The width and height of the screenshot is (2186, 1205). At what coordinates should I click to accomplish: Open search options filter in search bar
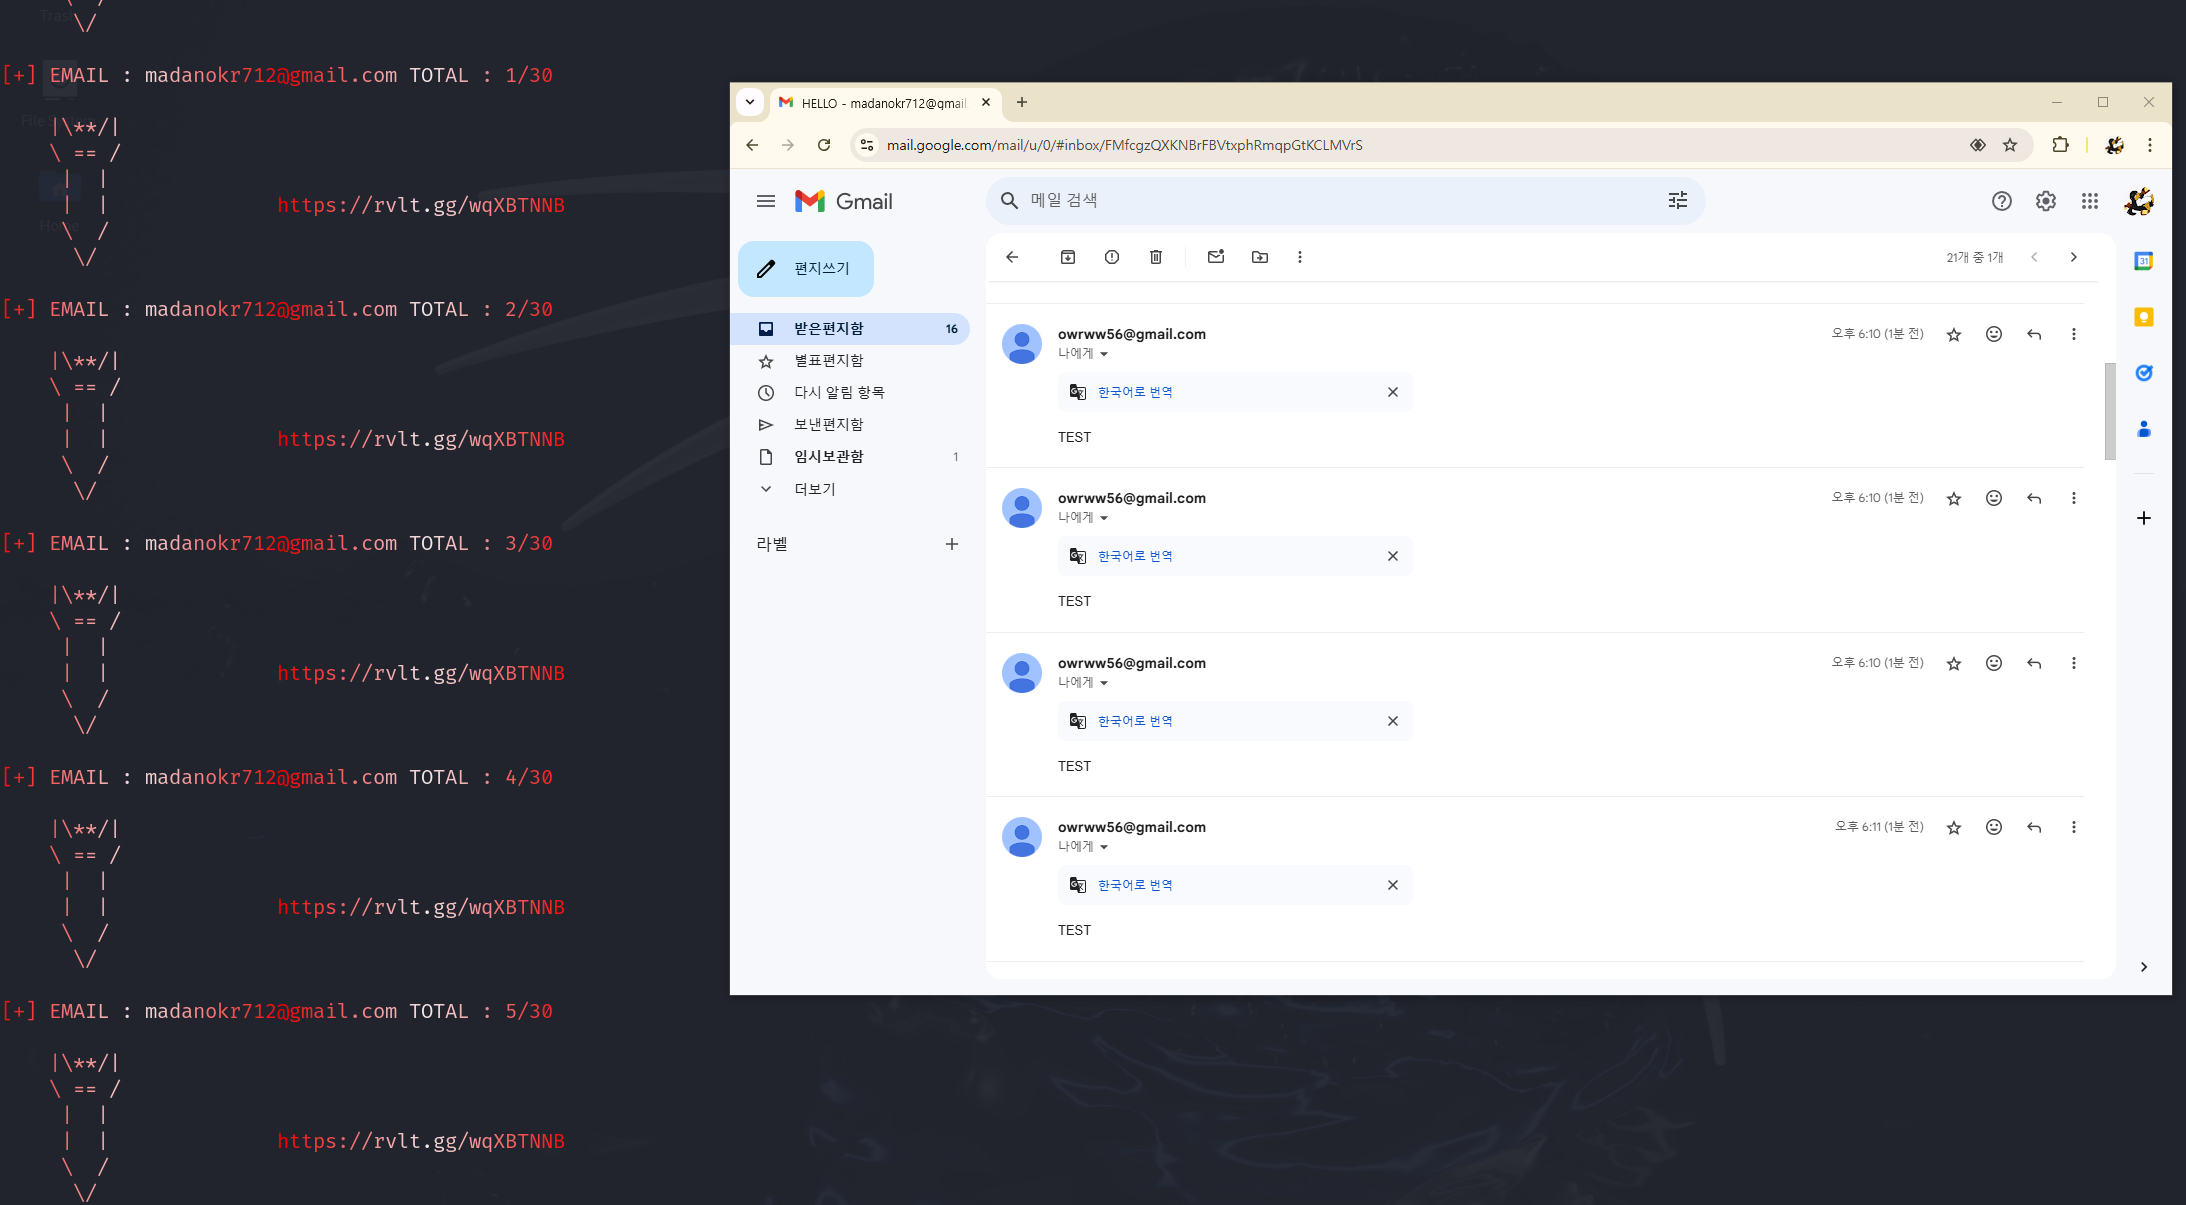1677,201
